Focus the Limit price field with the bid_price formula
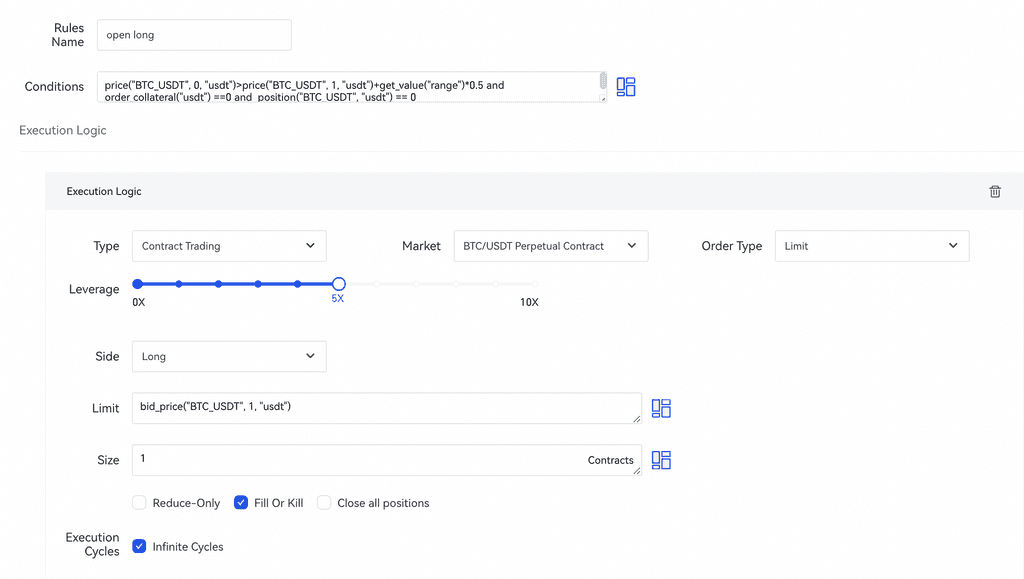Image resolution: width=1024 pixels, height=579 pixels. pyautogui.click(x=386, y=407)
